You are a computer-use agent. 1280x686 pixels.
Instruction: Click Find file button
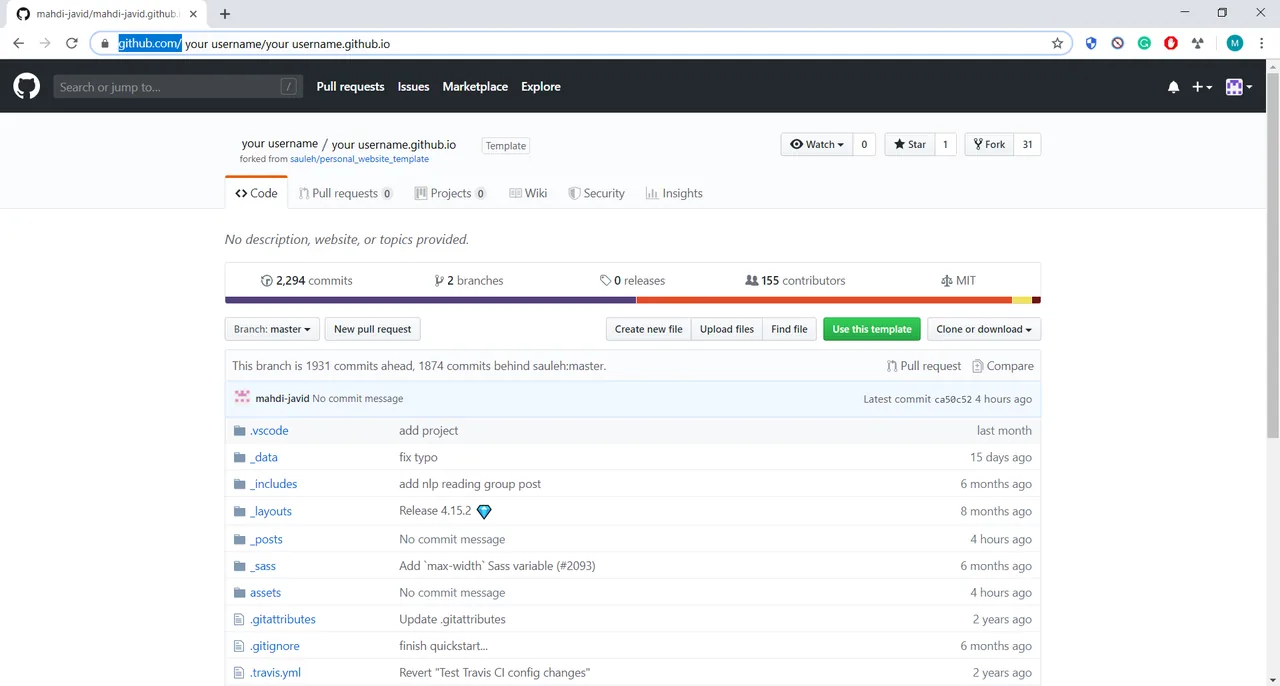[x=789, y=329]
